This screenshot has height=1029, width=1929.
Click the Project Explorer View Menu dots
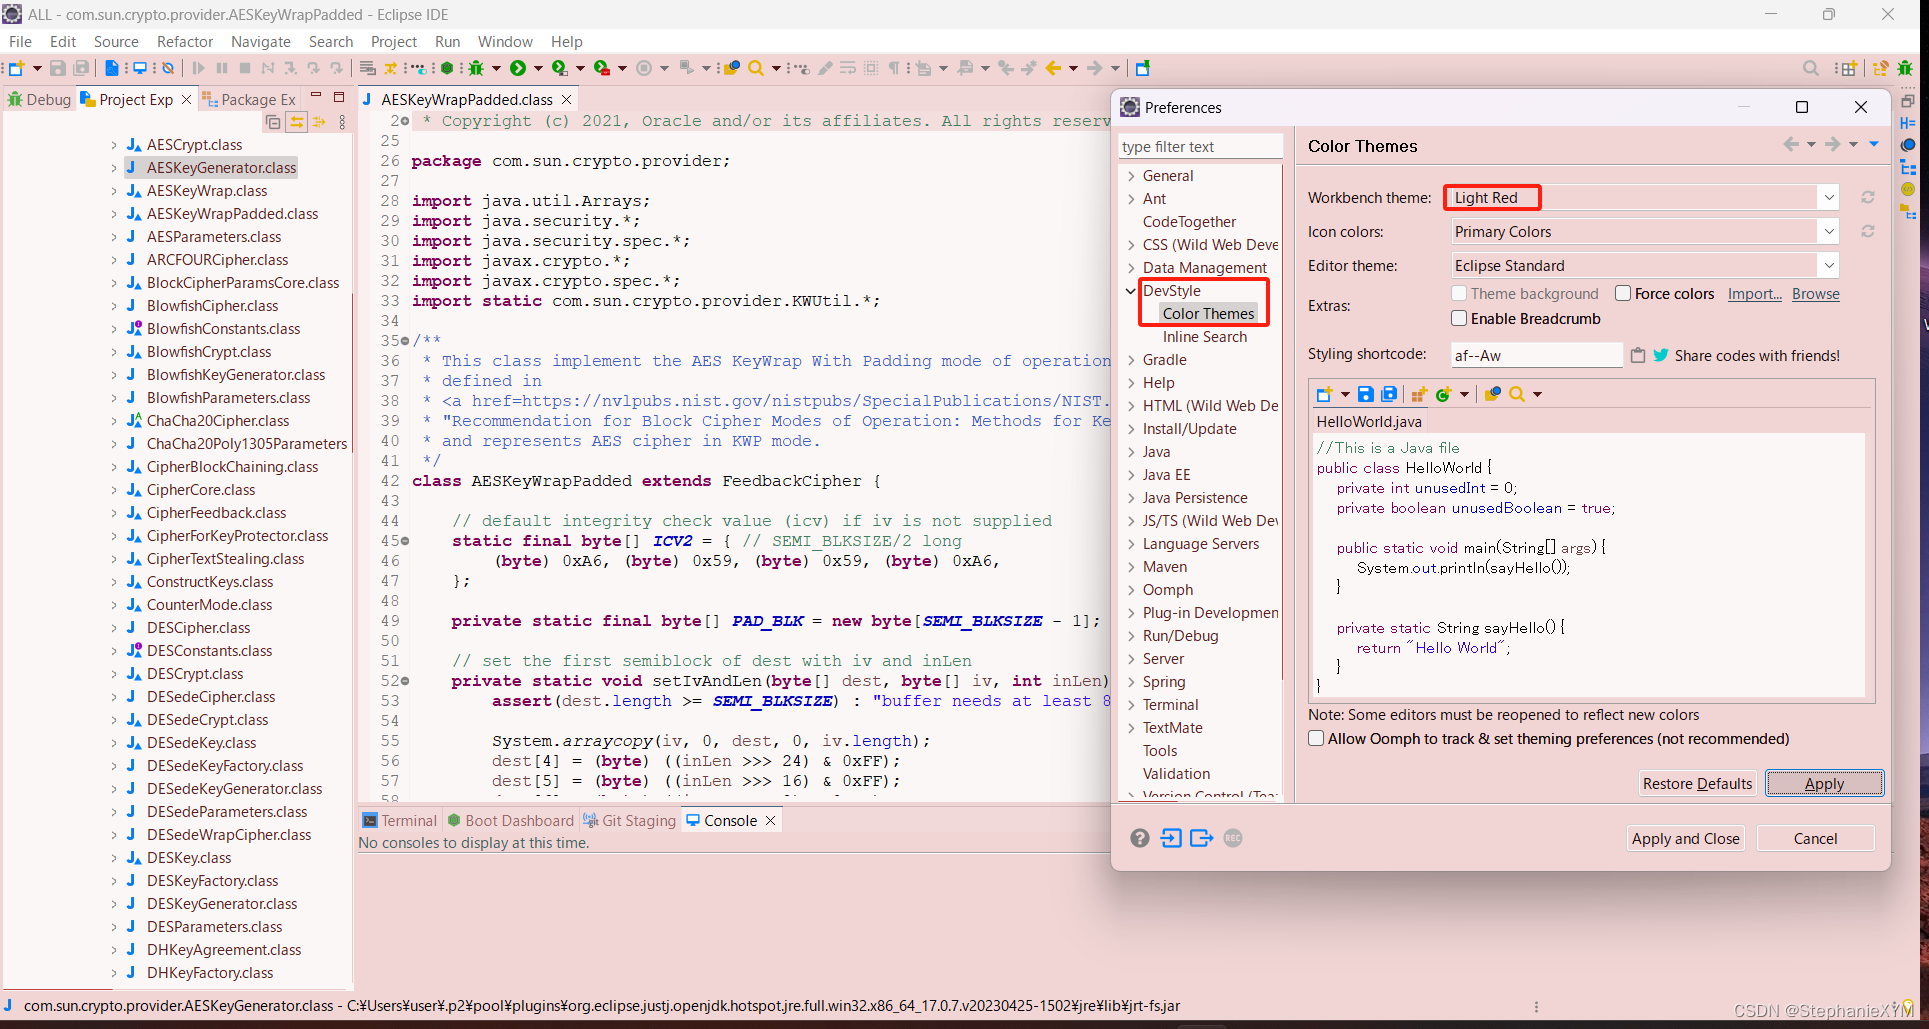click(342, 122)
